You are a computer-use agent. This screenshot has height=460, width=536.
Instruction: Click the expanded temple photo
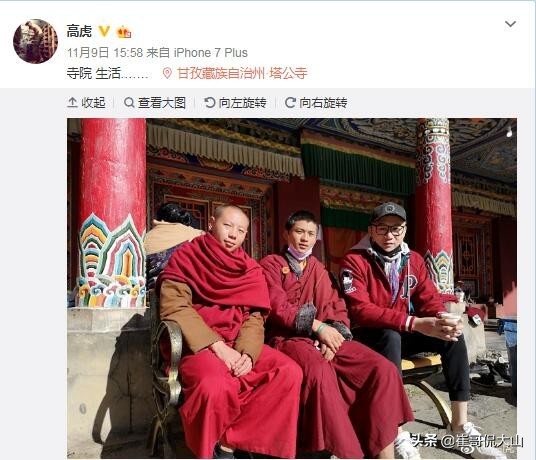[292, 288]
